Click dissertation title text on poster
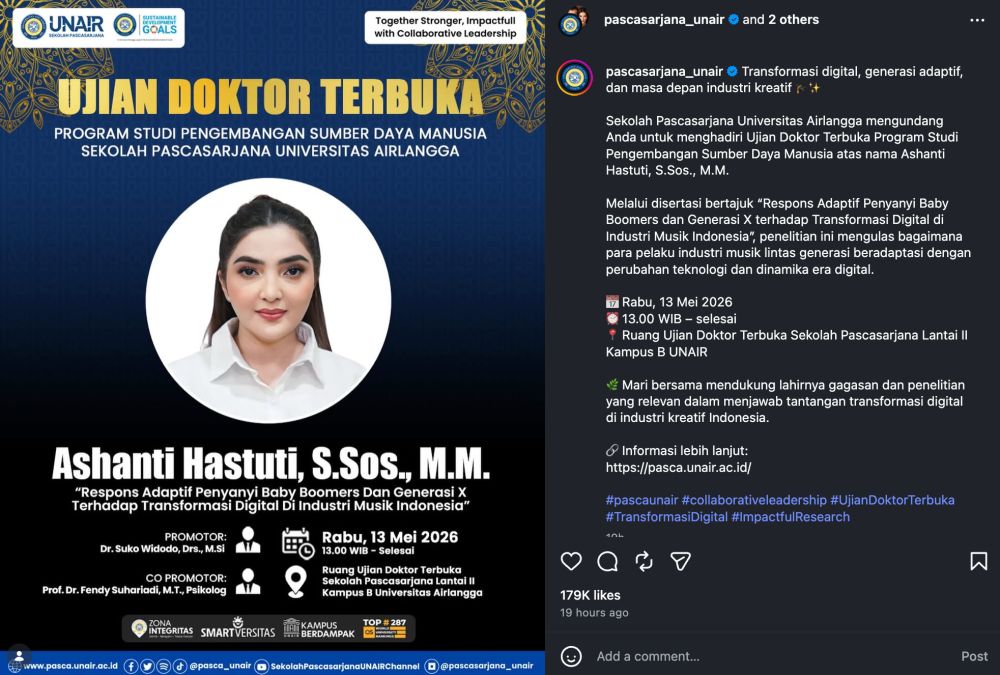The width and height of the screenshot is (1000, 675). pyautogui.click(x=271, y=499)
